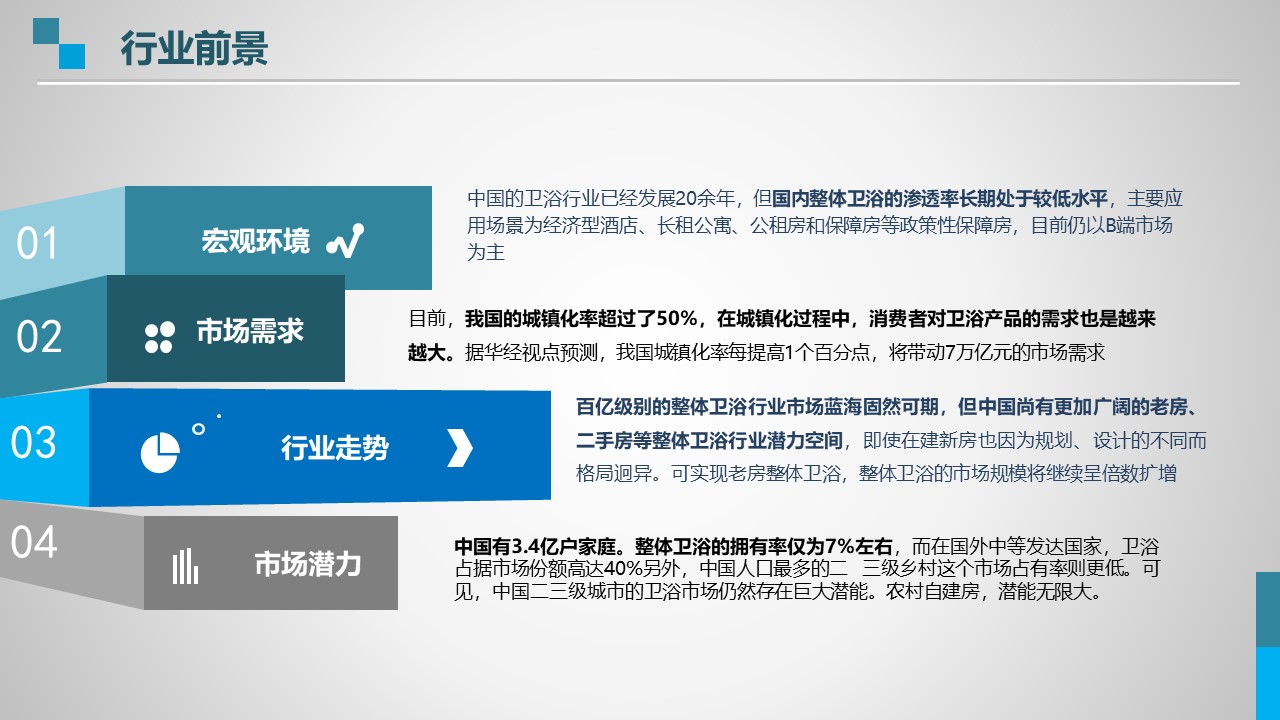This screenshot has width=1280, height=720.
Task: Click the four-dots icon beside 市场需求
Action: (x=159, y=338)
